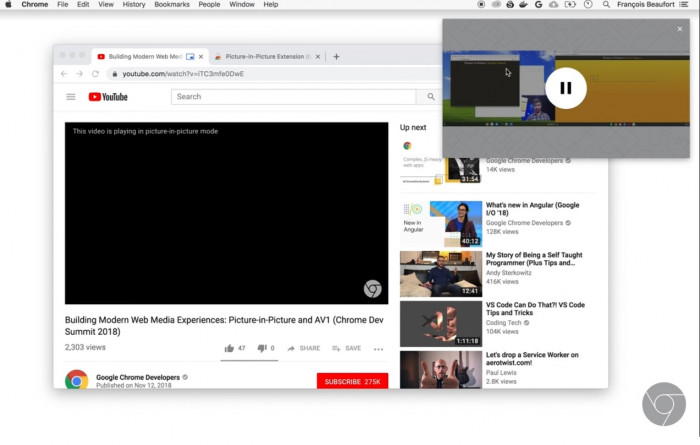Open the Chrome menu in menu bar

34,4
